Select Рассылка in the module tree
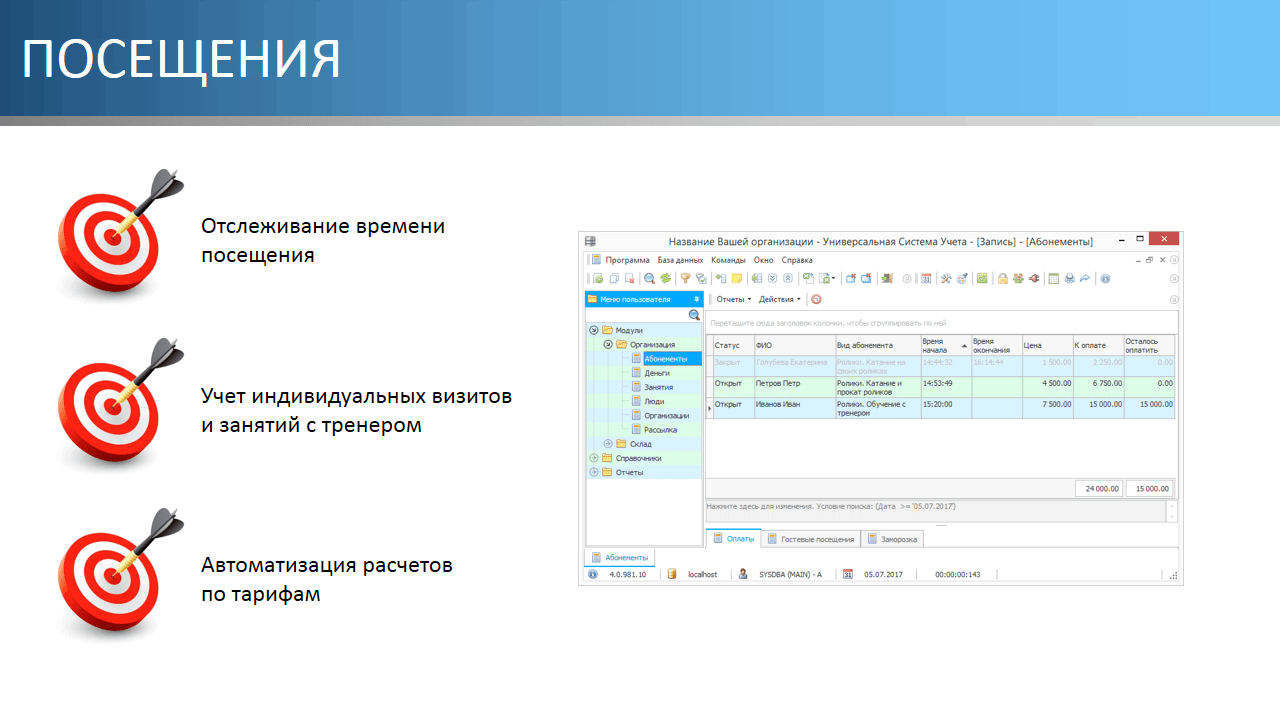The image size is (1280, 720). tap(660, 430)
